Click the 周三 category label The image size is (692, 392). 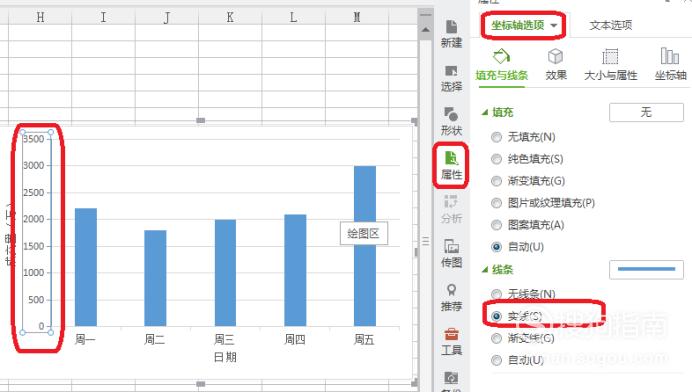pos(225,339)
